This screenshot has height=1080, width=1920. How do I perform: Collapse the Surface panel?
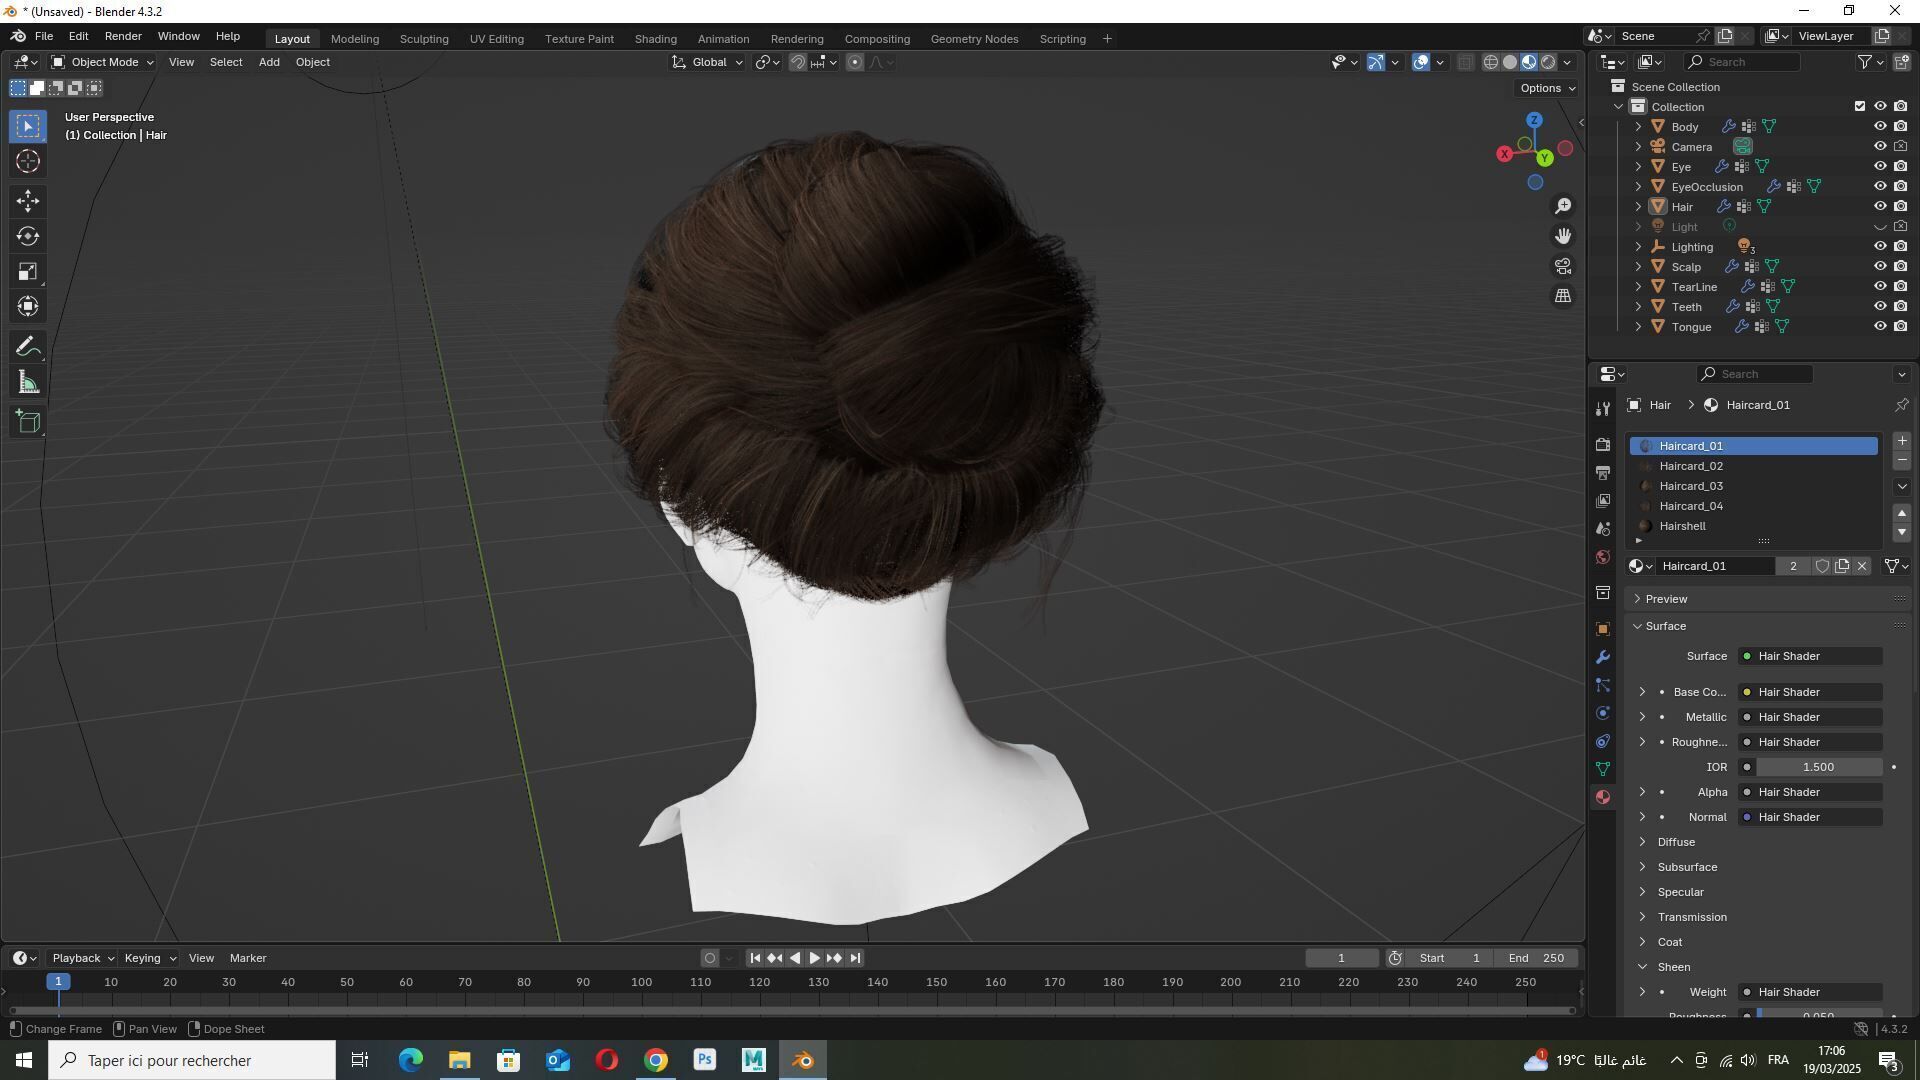pos(1665,626)
